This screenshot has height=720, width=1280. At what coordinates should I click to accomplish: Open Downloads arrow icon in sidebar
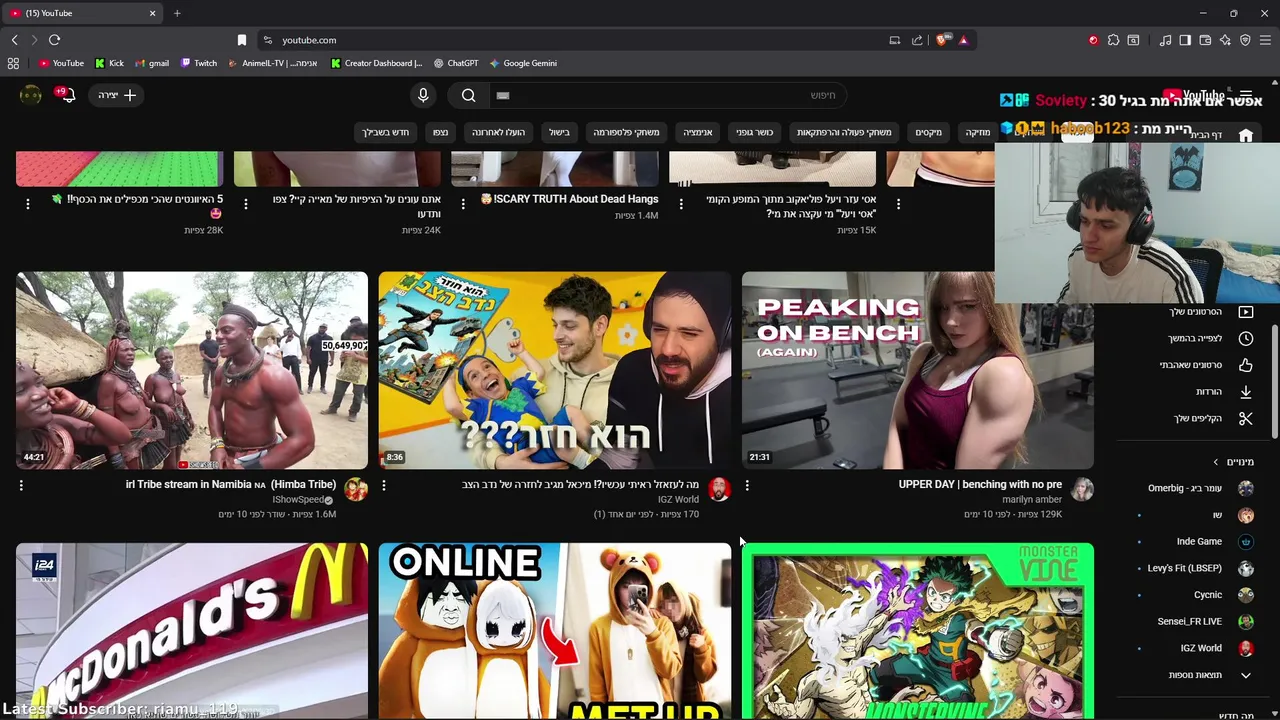pyautogui.click(x=1245, y=392)
